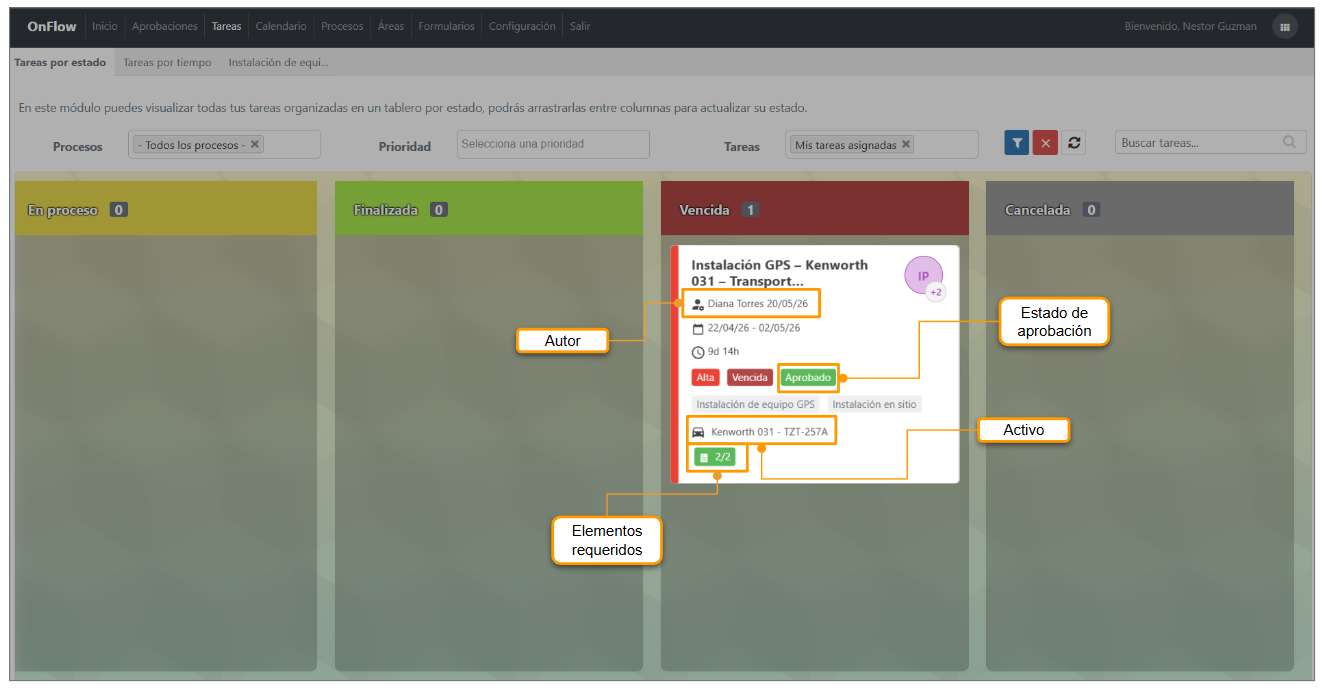
Task: Open the Tareas filter dropdown
Action: tap(882, 144)
